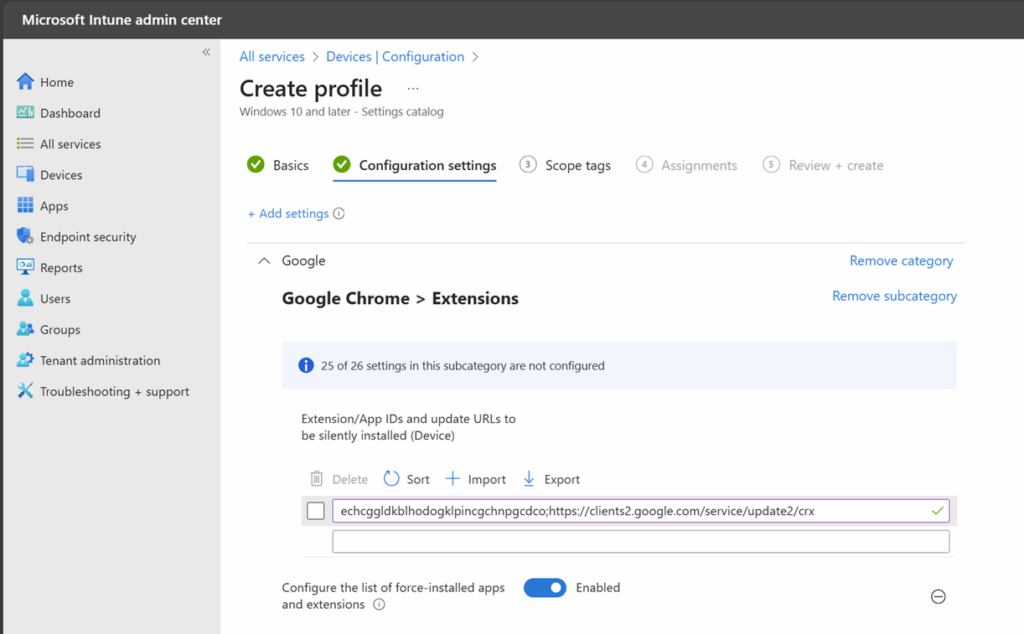Select the Dashboard chart icon

(25, 112)
